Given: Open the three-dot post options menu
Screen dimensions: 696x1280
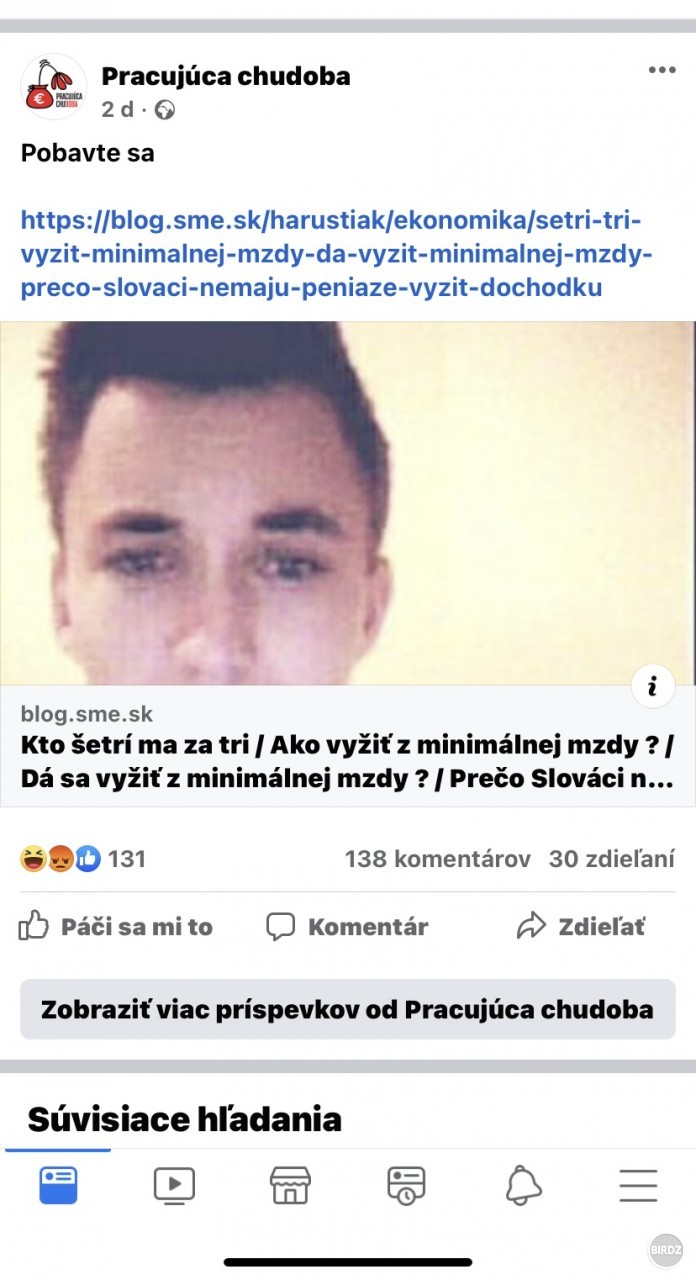Looking at the screenshot, I should click(x=661, y=70).
